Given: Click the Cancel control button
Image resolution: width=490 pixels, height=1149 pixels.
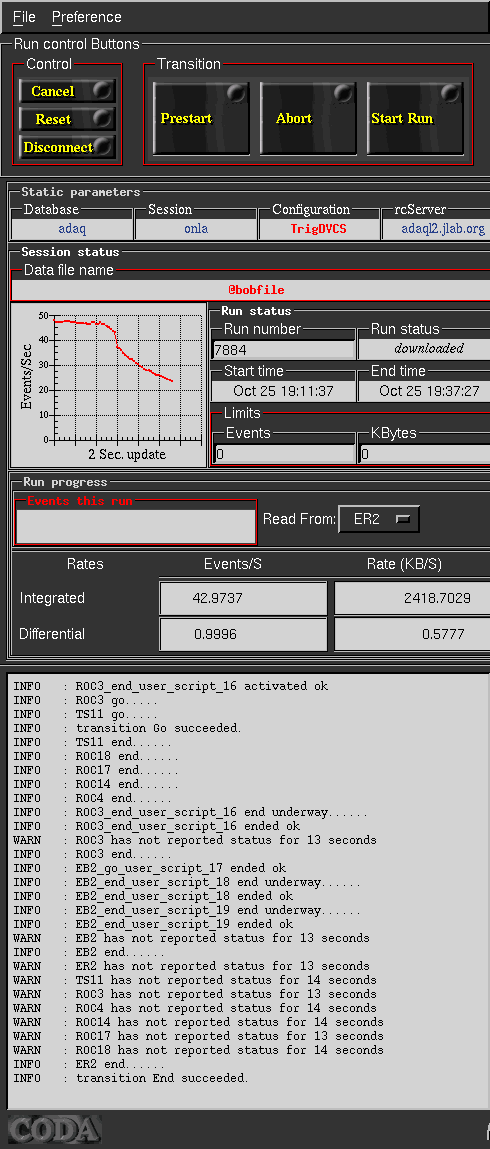Looking at the screenshot, I should (x=67, y=92).
